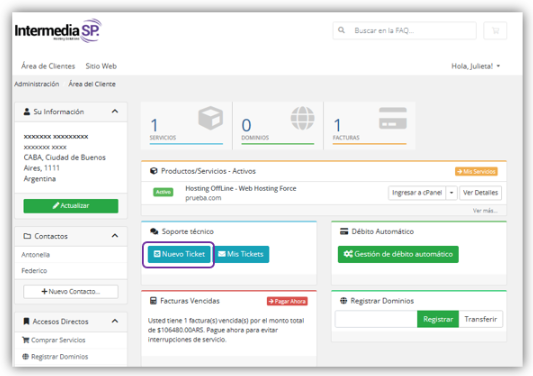Click the Transferir domain button

pyautogui.click(x=481, y=319)
